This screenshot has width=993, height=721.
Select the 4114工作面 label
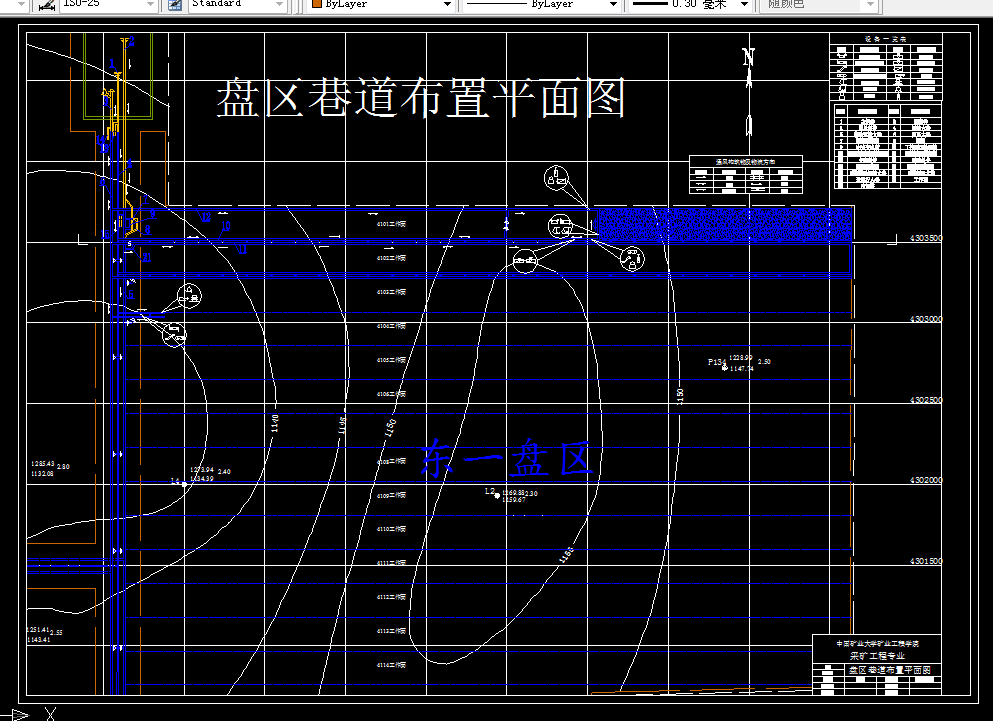pos(391,665)
